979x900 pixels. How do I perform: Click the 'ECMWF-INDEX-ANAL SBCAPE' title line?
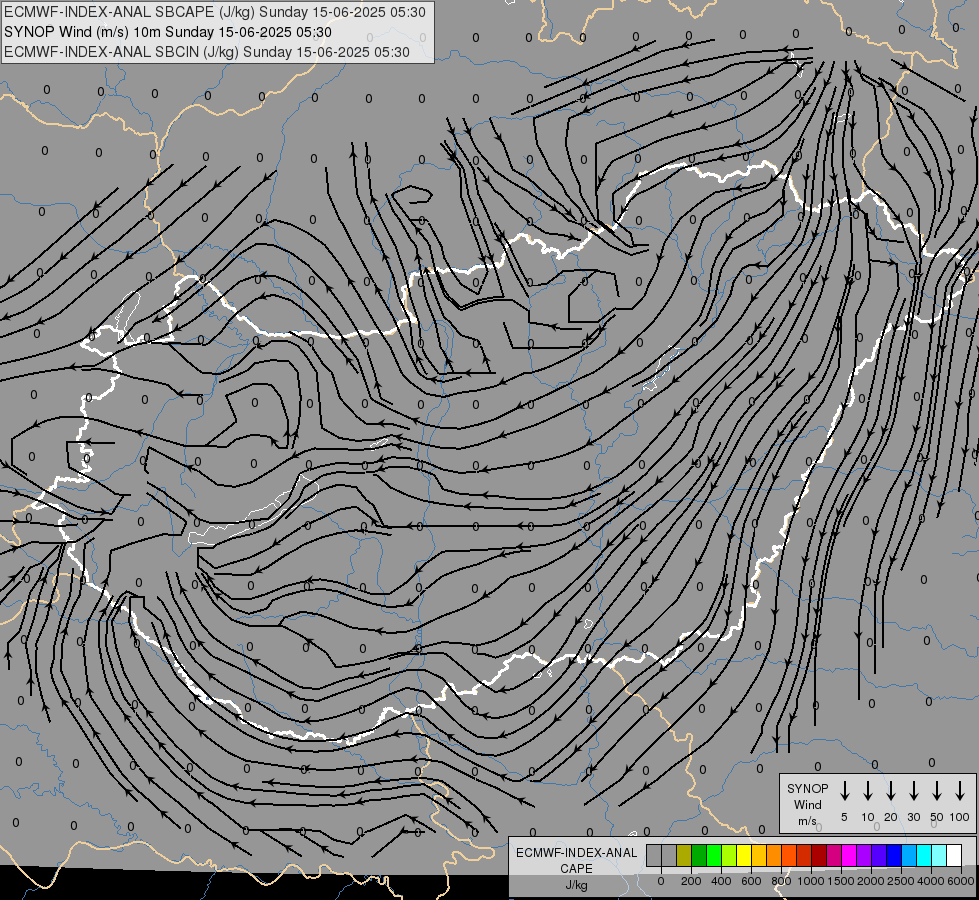215,12
